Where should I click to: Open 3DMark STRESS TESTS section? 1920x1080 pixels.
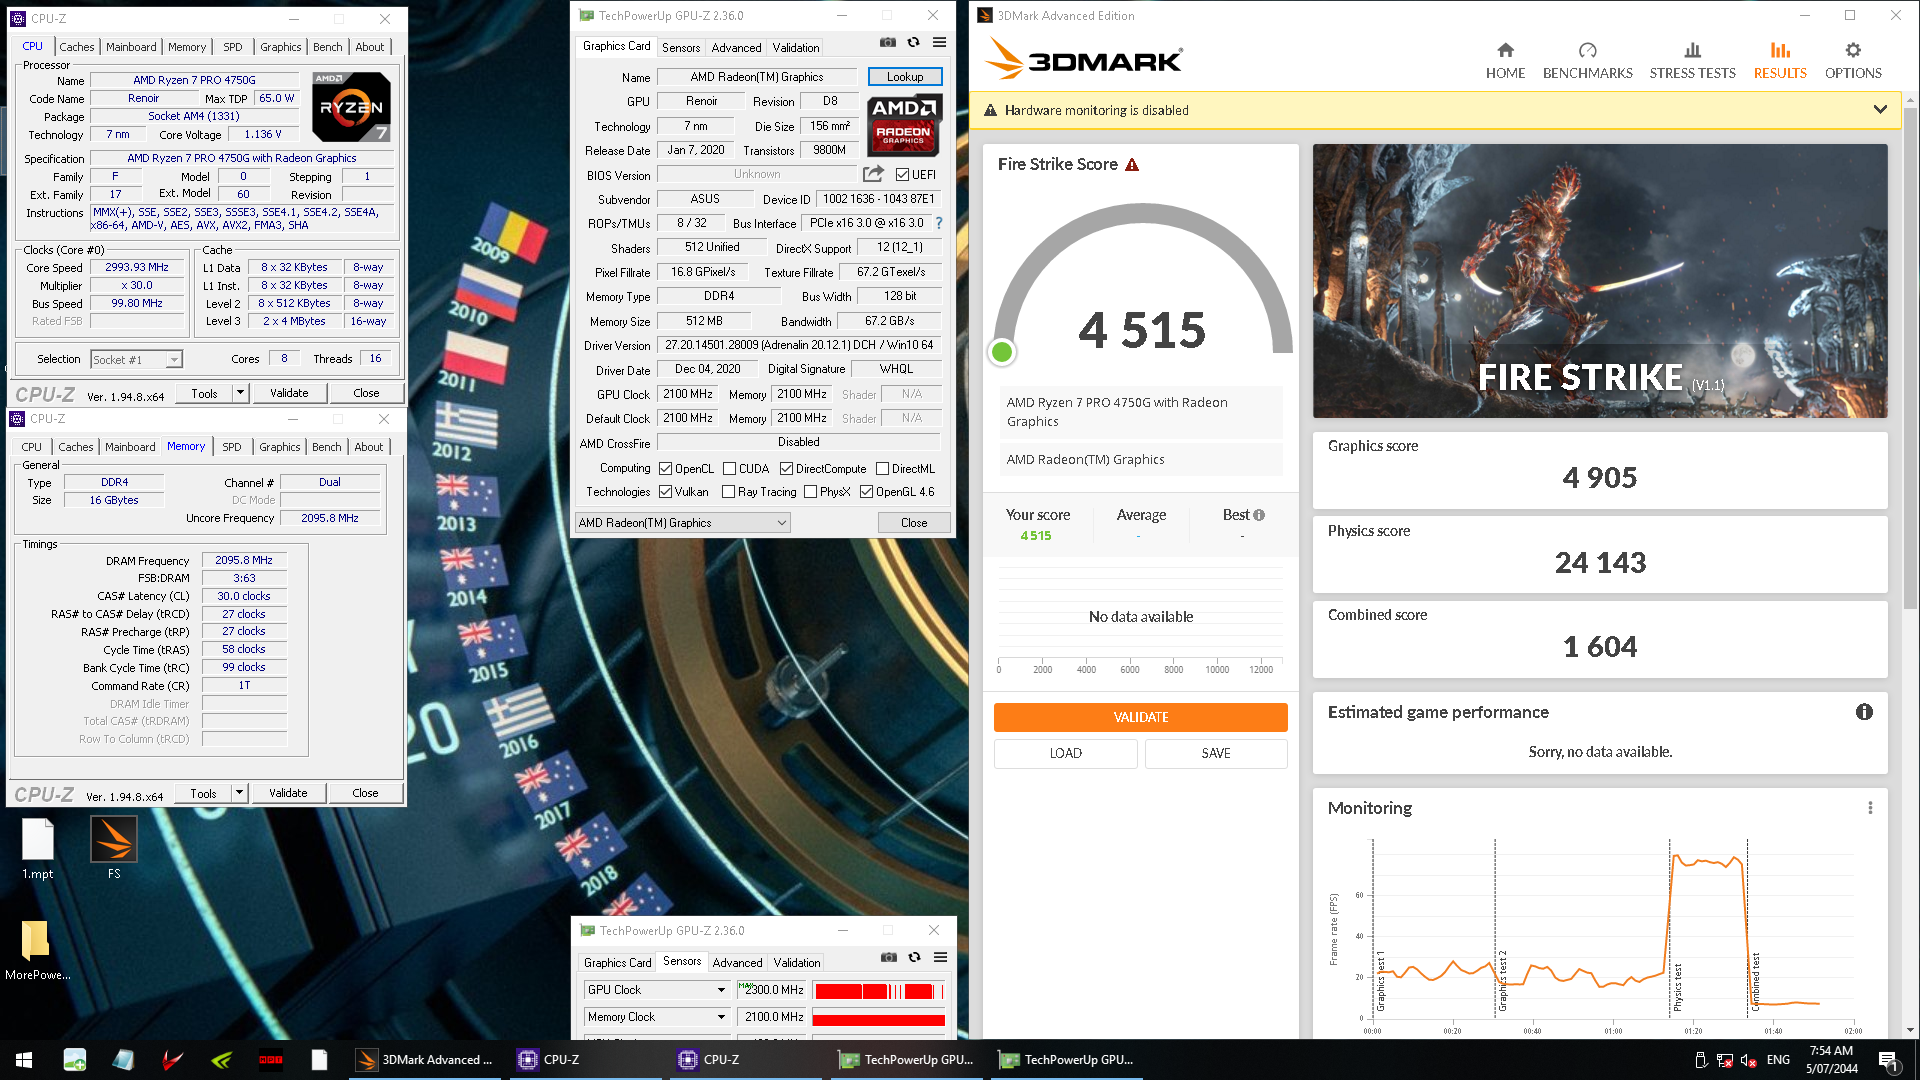coord(1692,61)
